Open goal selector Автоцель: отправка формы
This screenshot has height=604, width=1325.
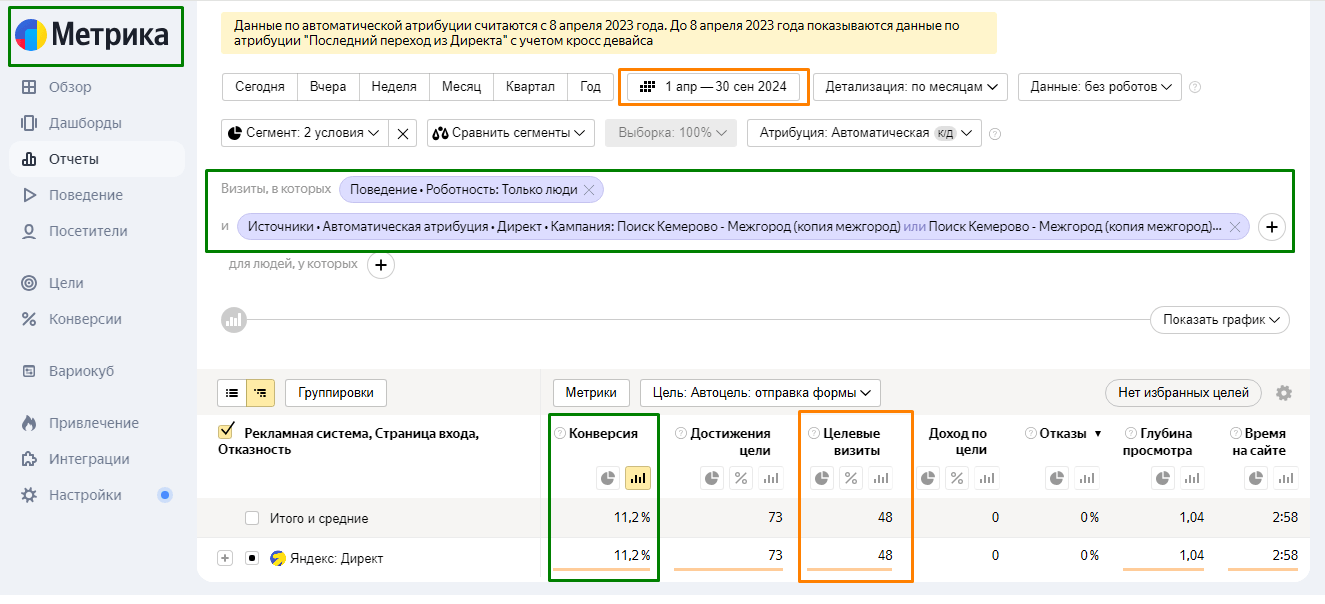pos(760,393)
